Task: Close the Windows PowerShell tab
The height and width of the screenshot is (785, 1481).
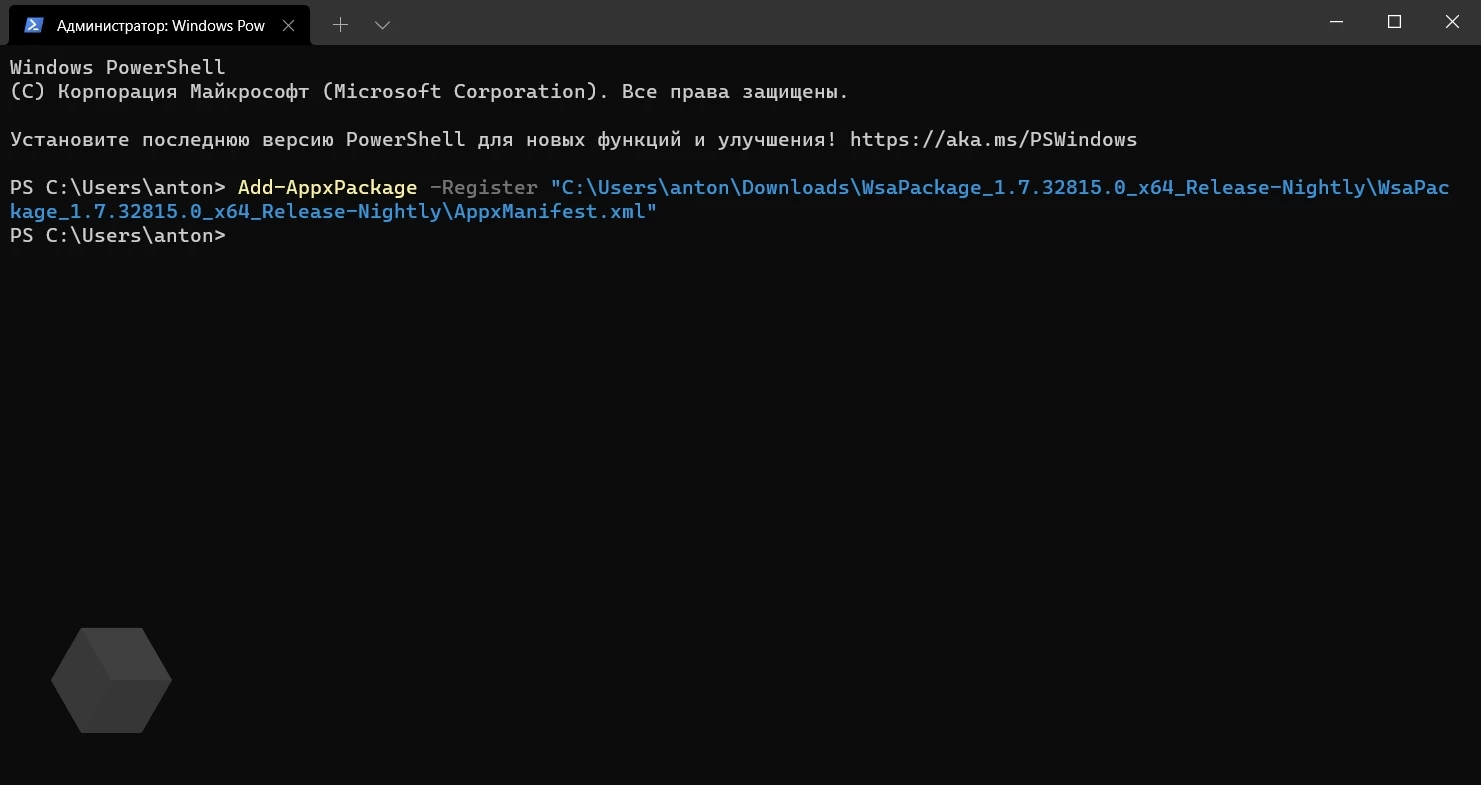Action: [289, 25]
